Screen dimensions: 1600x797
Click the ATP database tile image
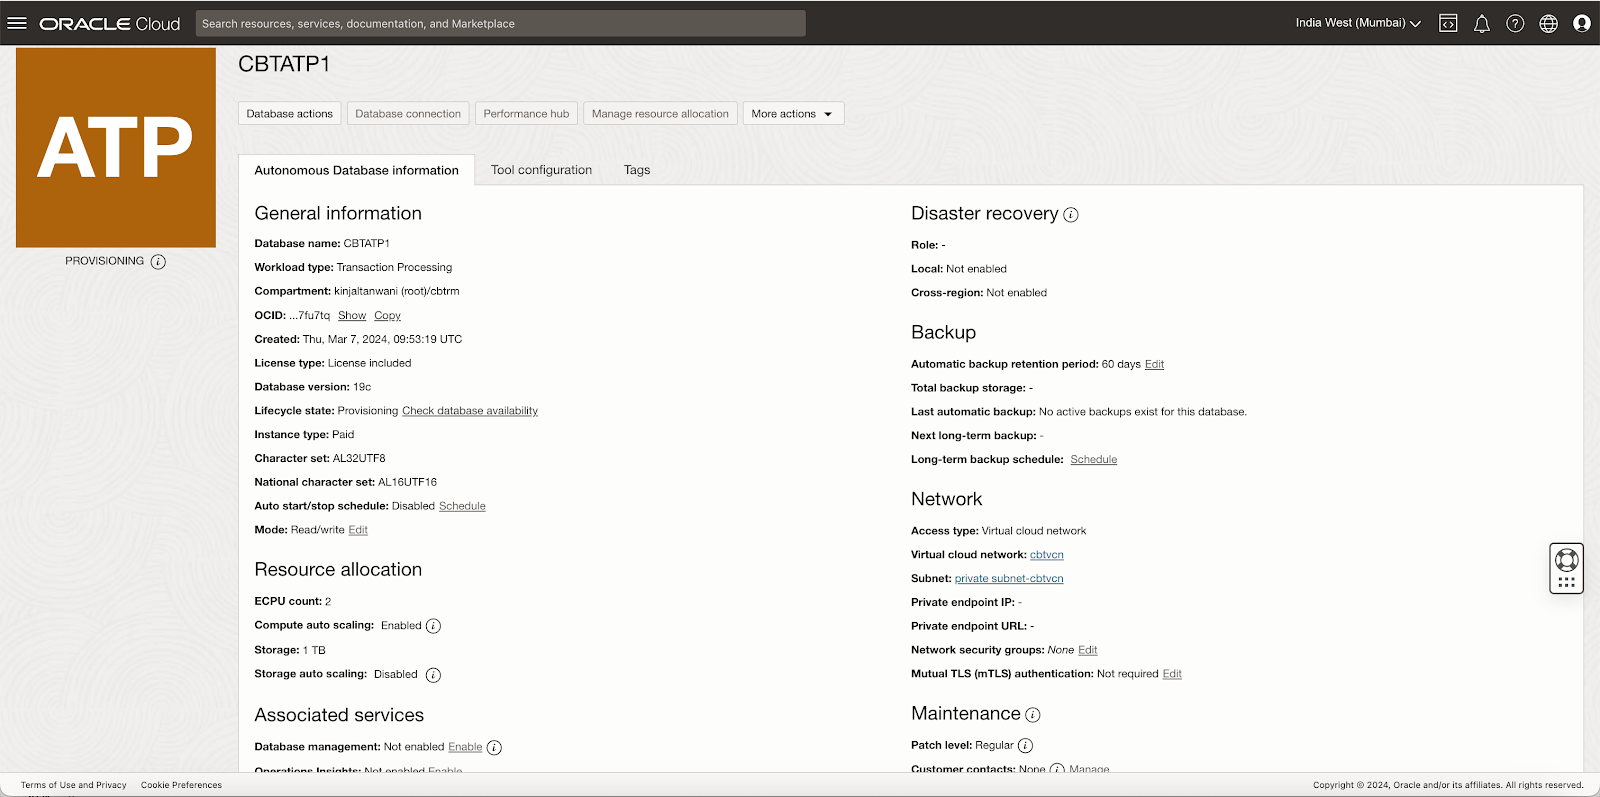[116, 148]
